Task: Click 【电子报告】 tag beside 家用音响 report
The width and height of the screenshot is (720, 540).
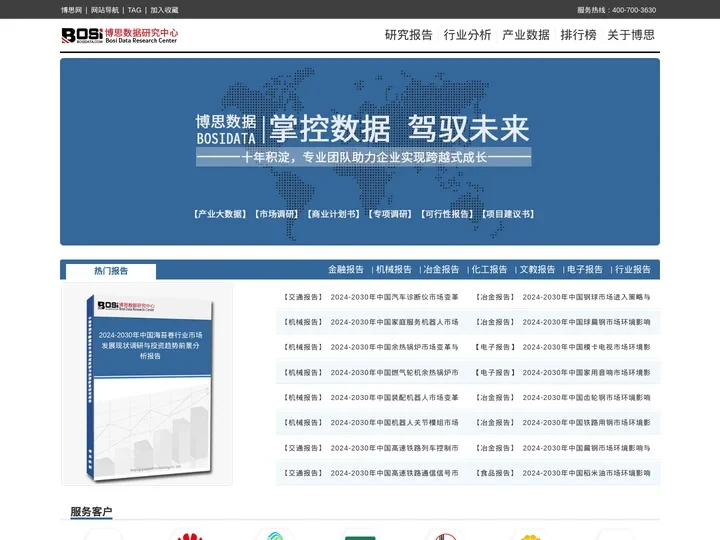Action: click(495, 372)
